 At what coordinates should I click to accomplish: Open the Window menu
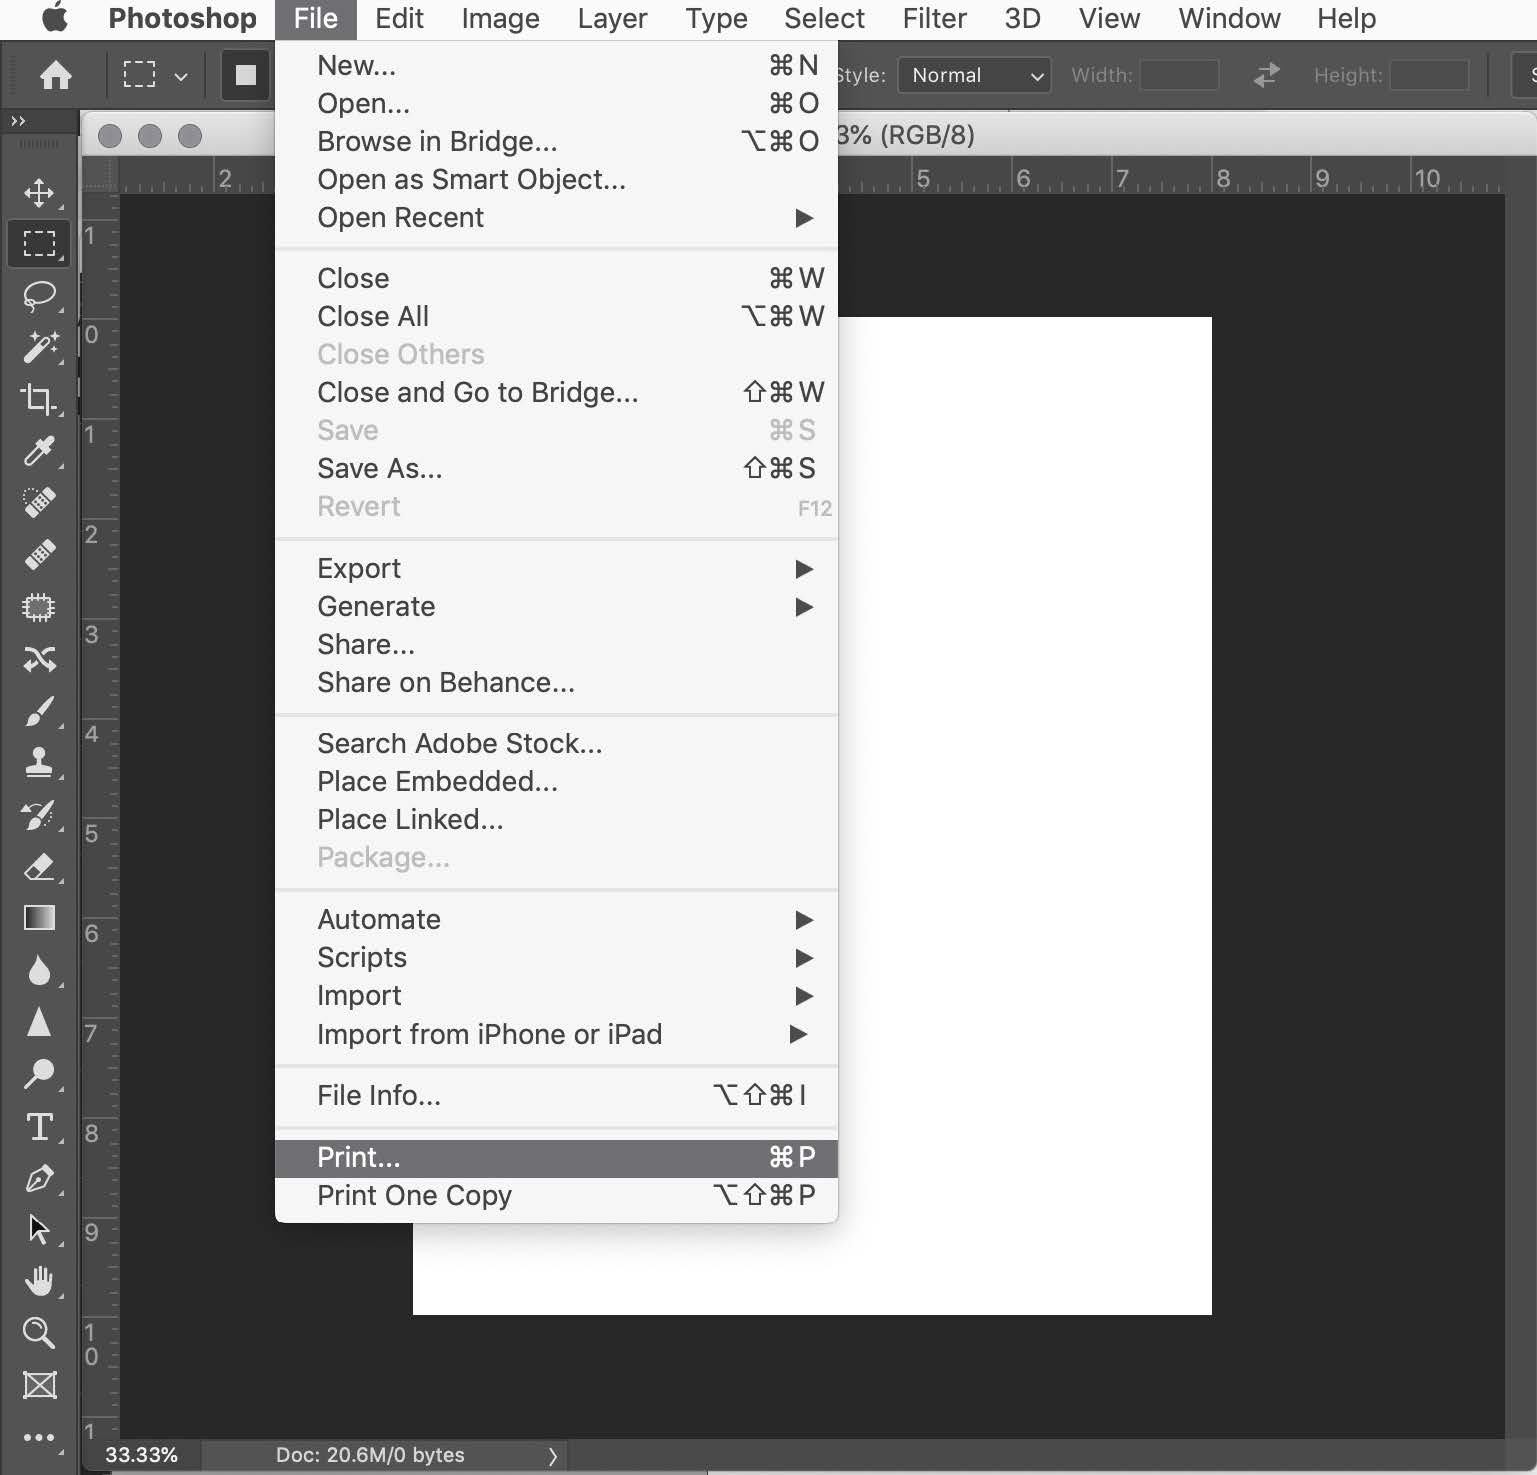[1229, 18]
